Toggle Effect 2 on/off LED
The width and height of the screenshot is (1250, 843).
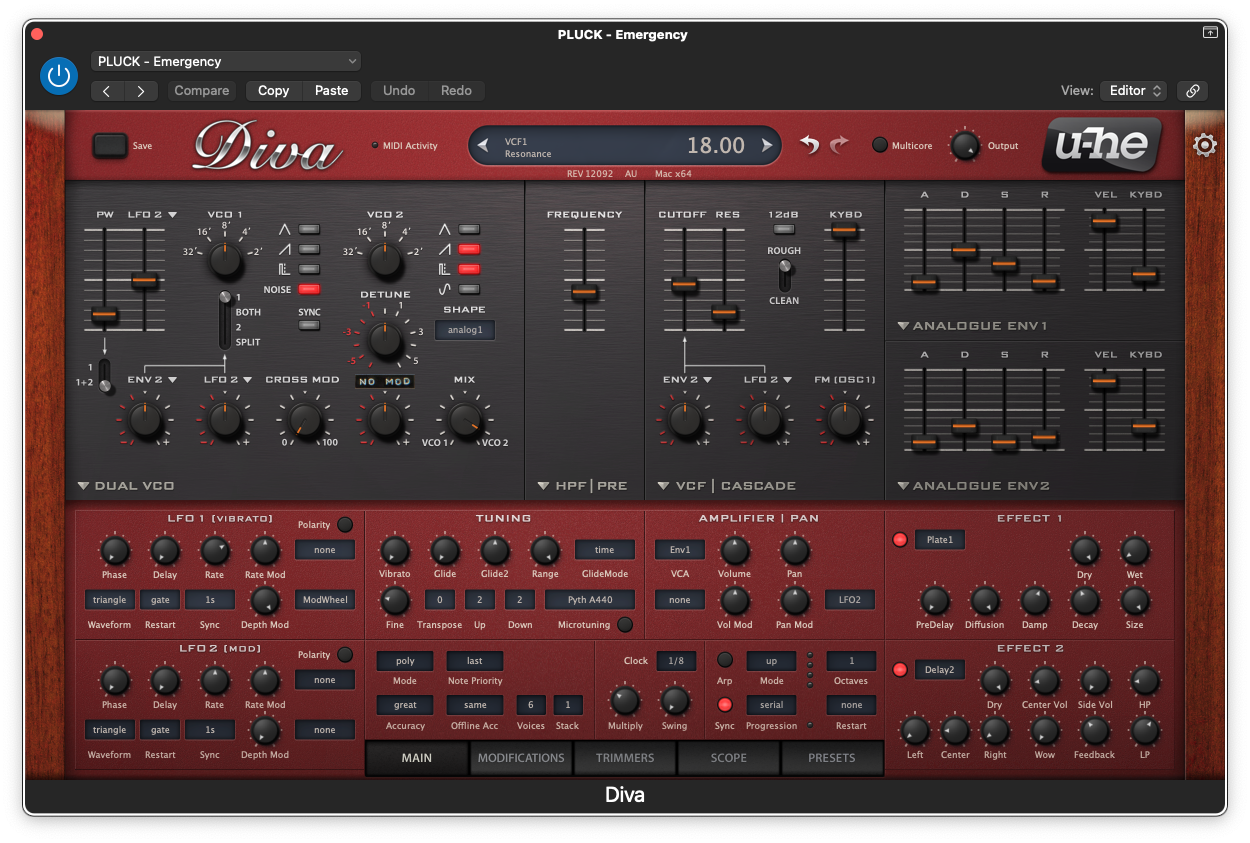tap(899, 670)
